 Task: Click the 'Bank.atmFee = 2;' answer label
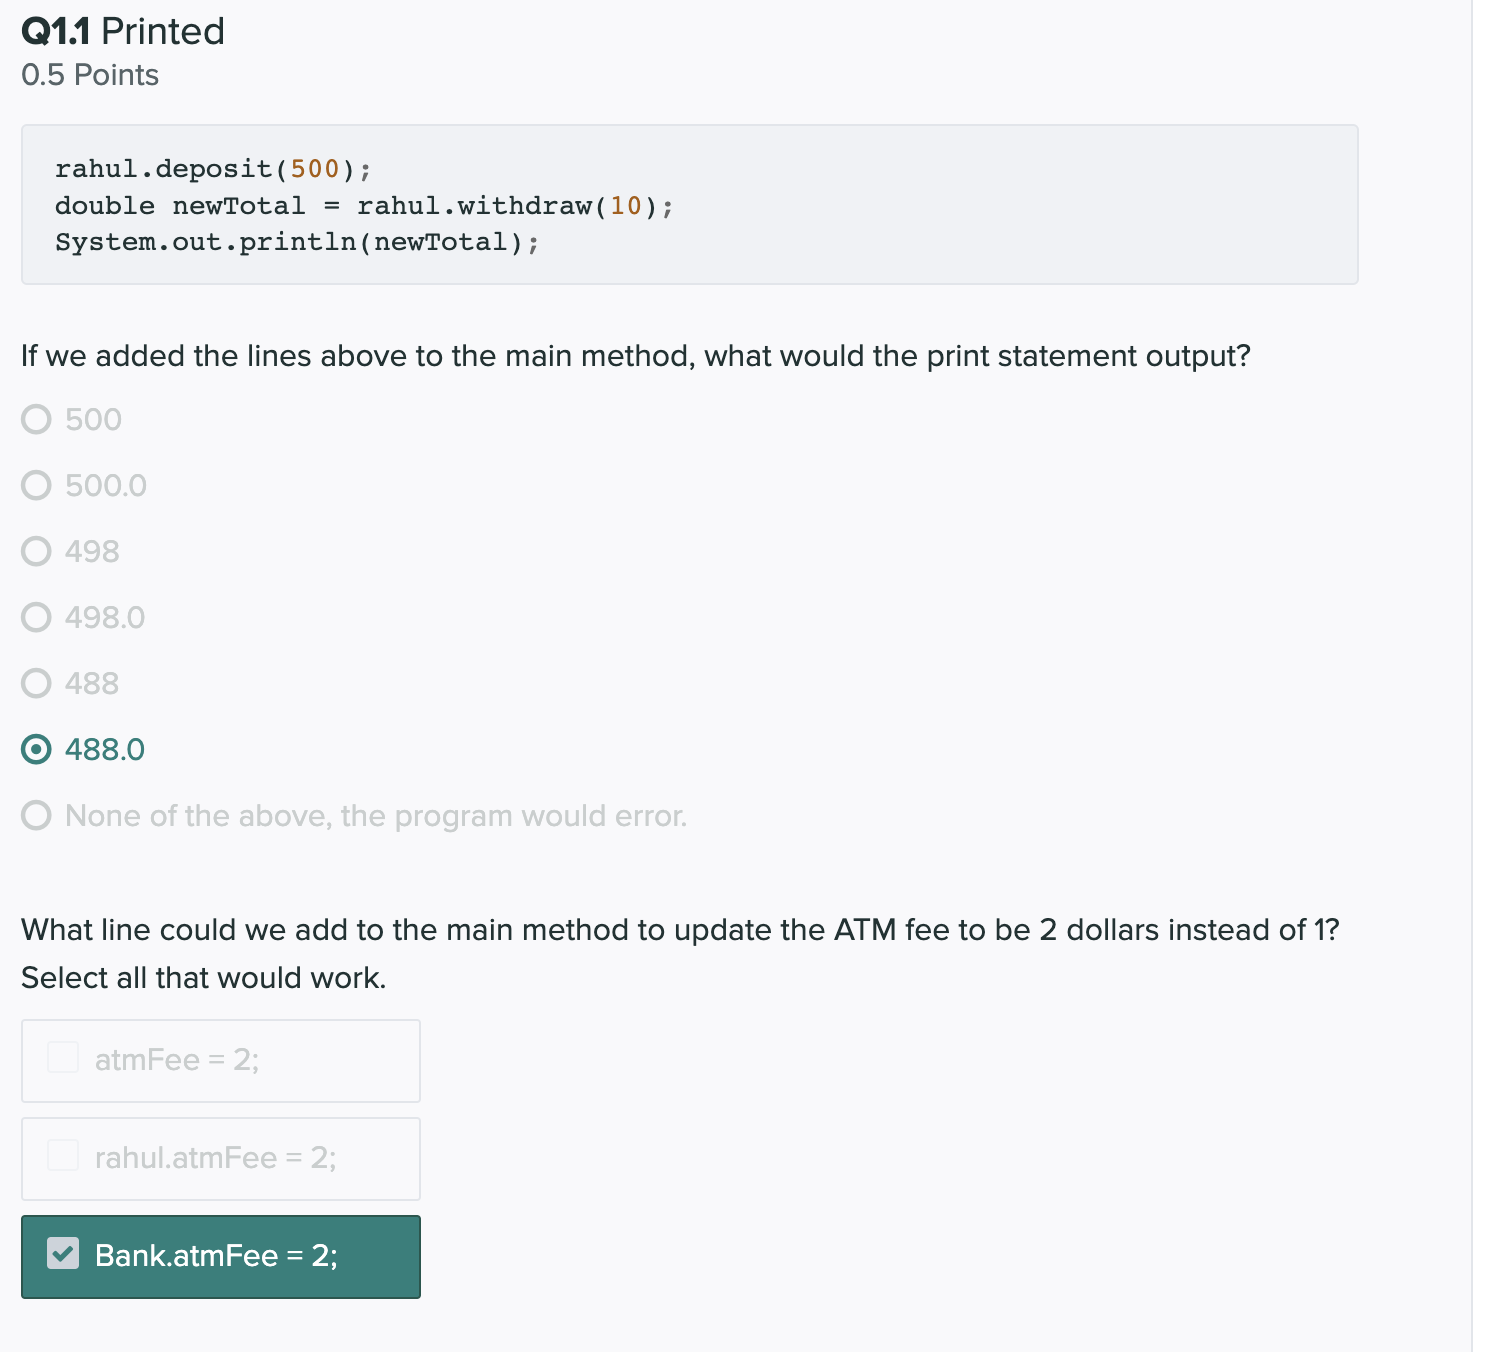(216, 1256)
